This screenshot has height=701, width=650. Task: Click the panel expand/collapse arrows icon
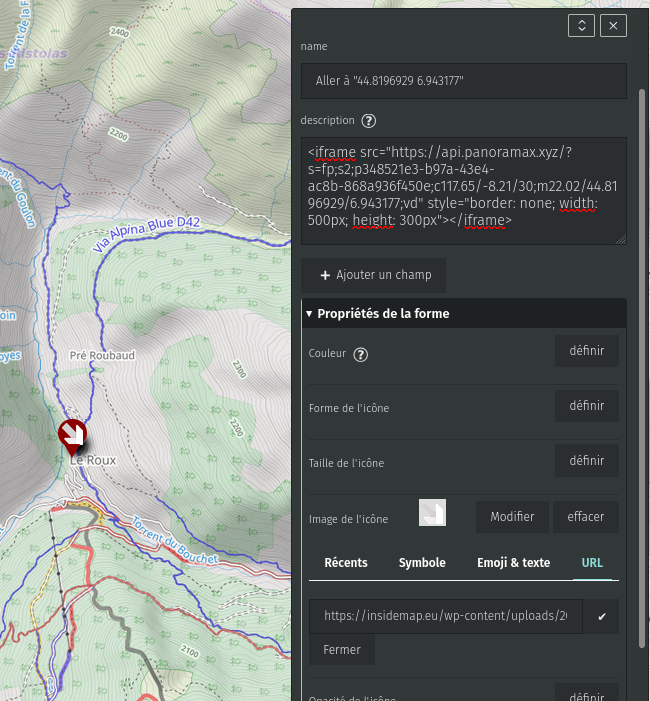[581, 26]
